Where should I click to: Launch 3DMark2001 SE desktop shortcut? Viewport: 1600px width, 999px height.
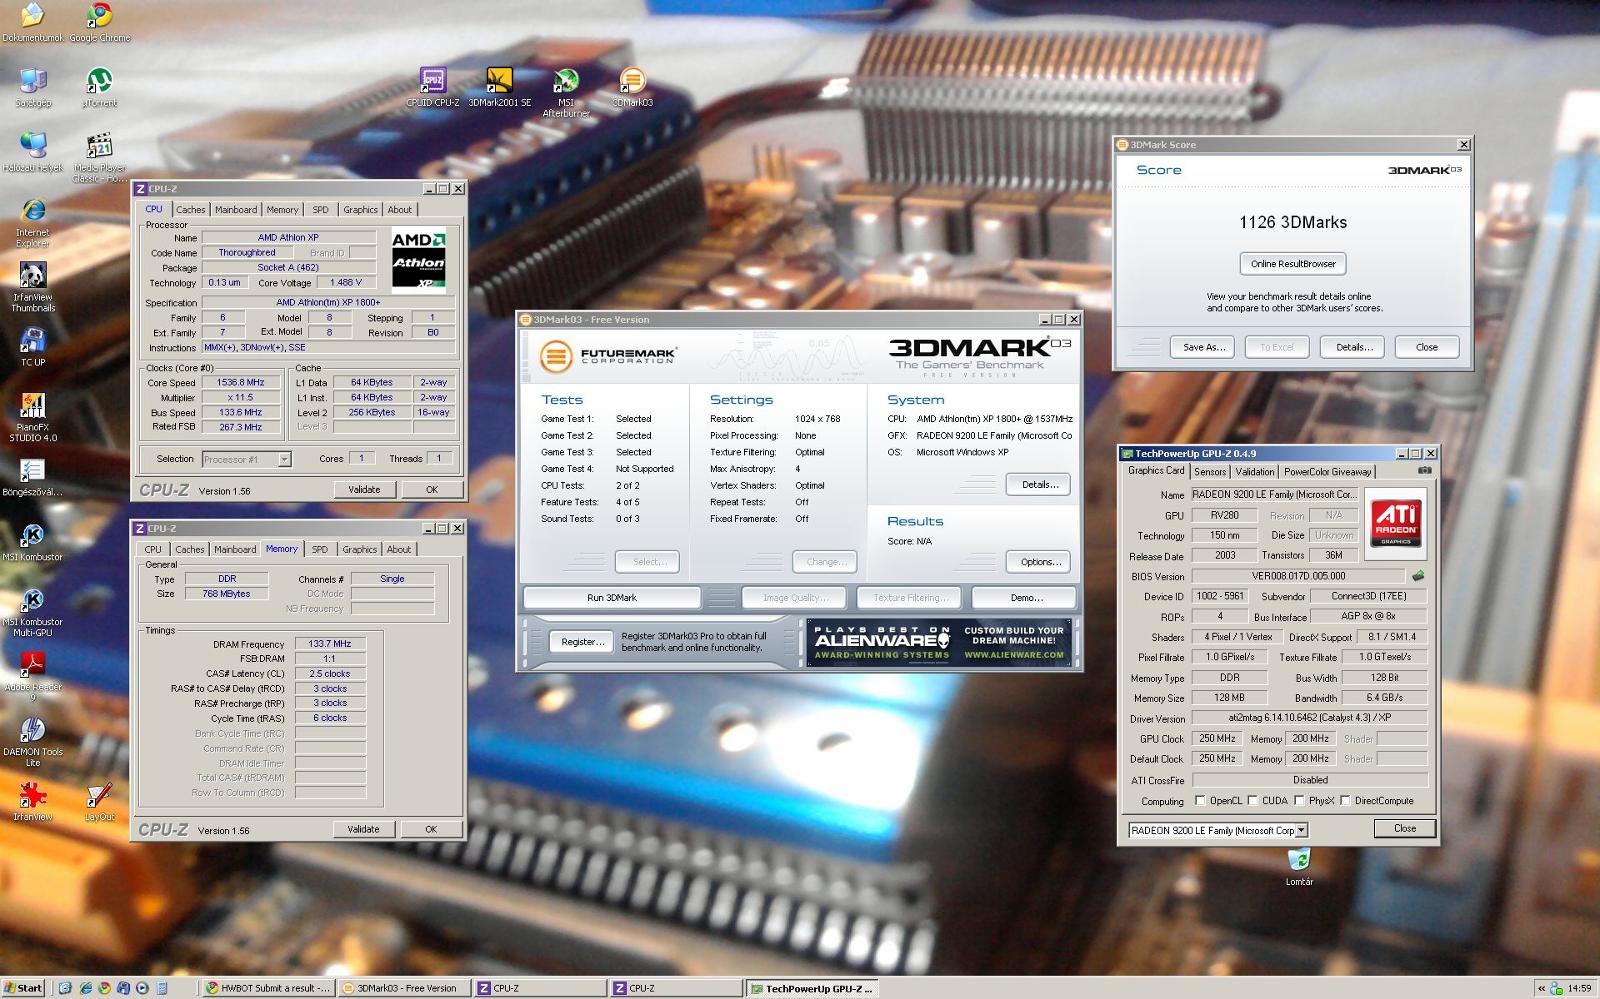(x=499, y=87)
